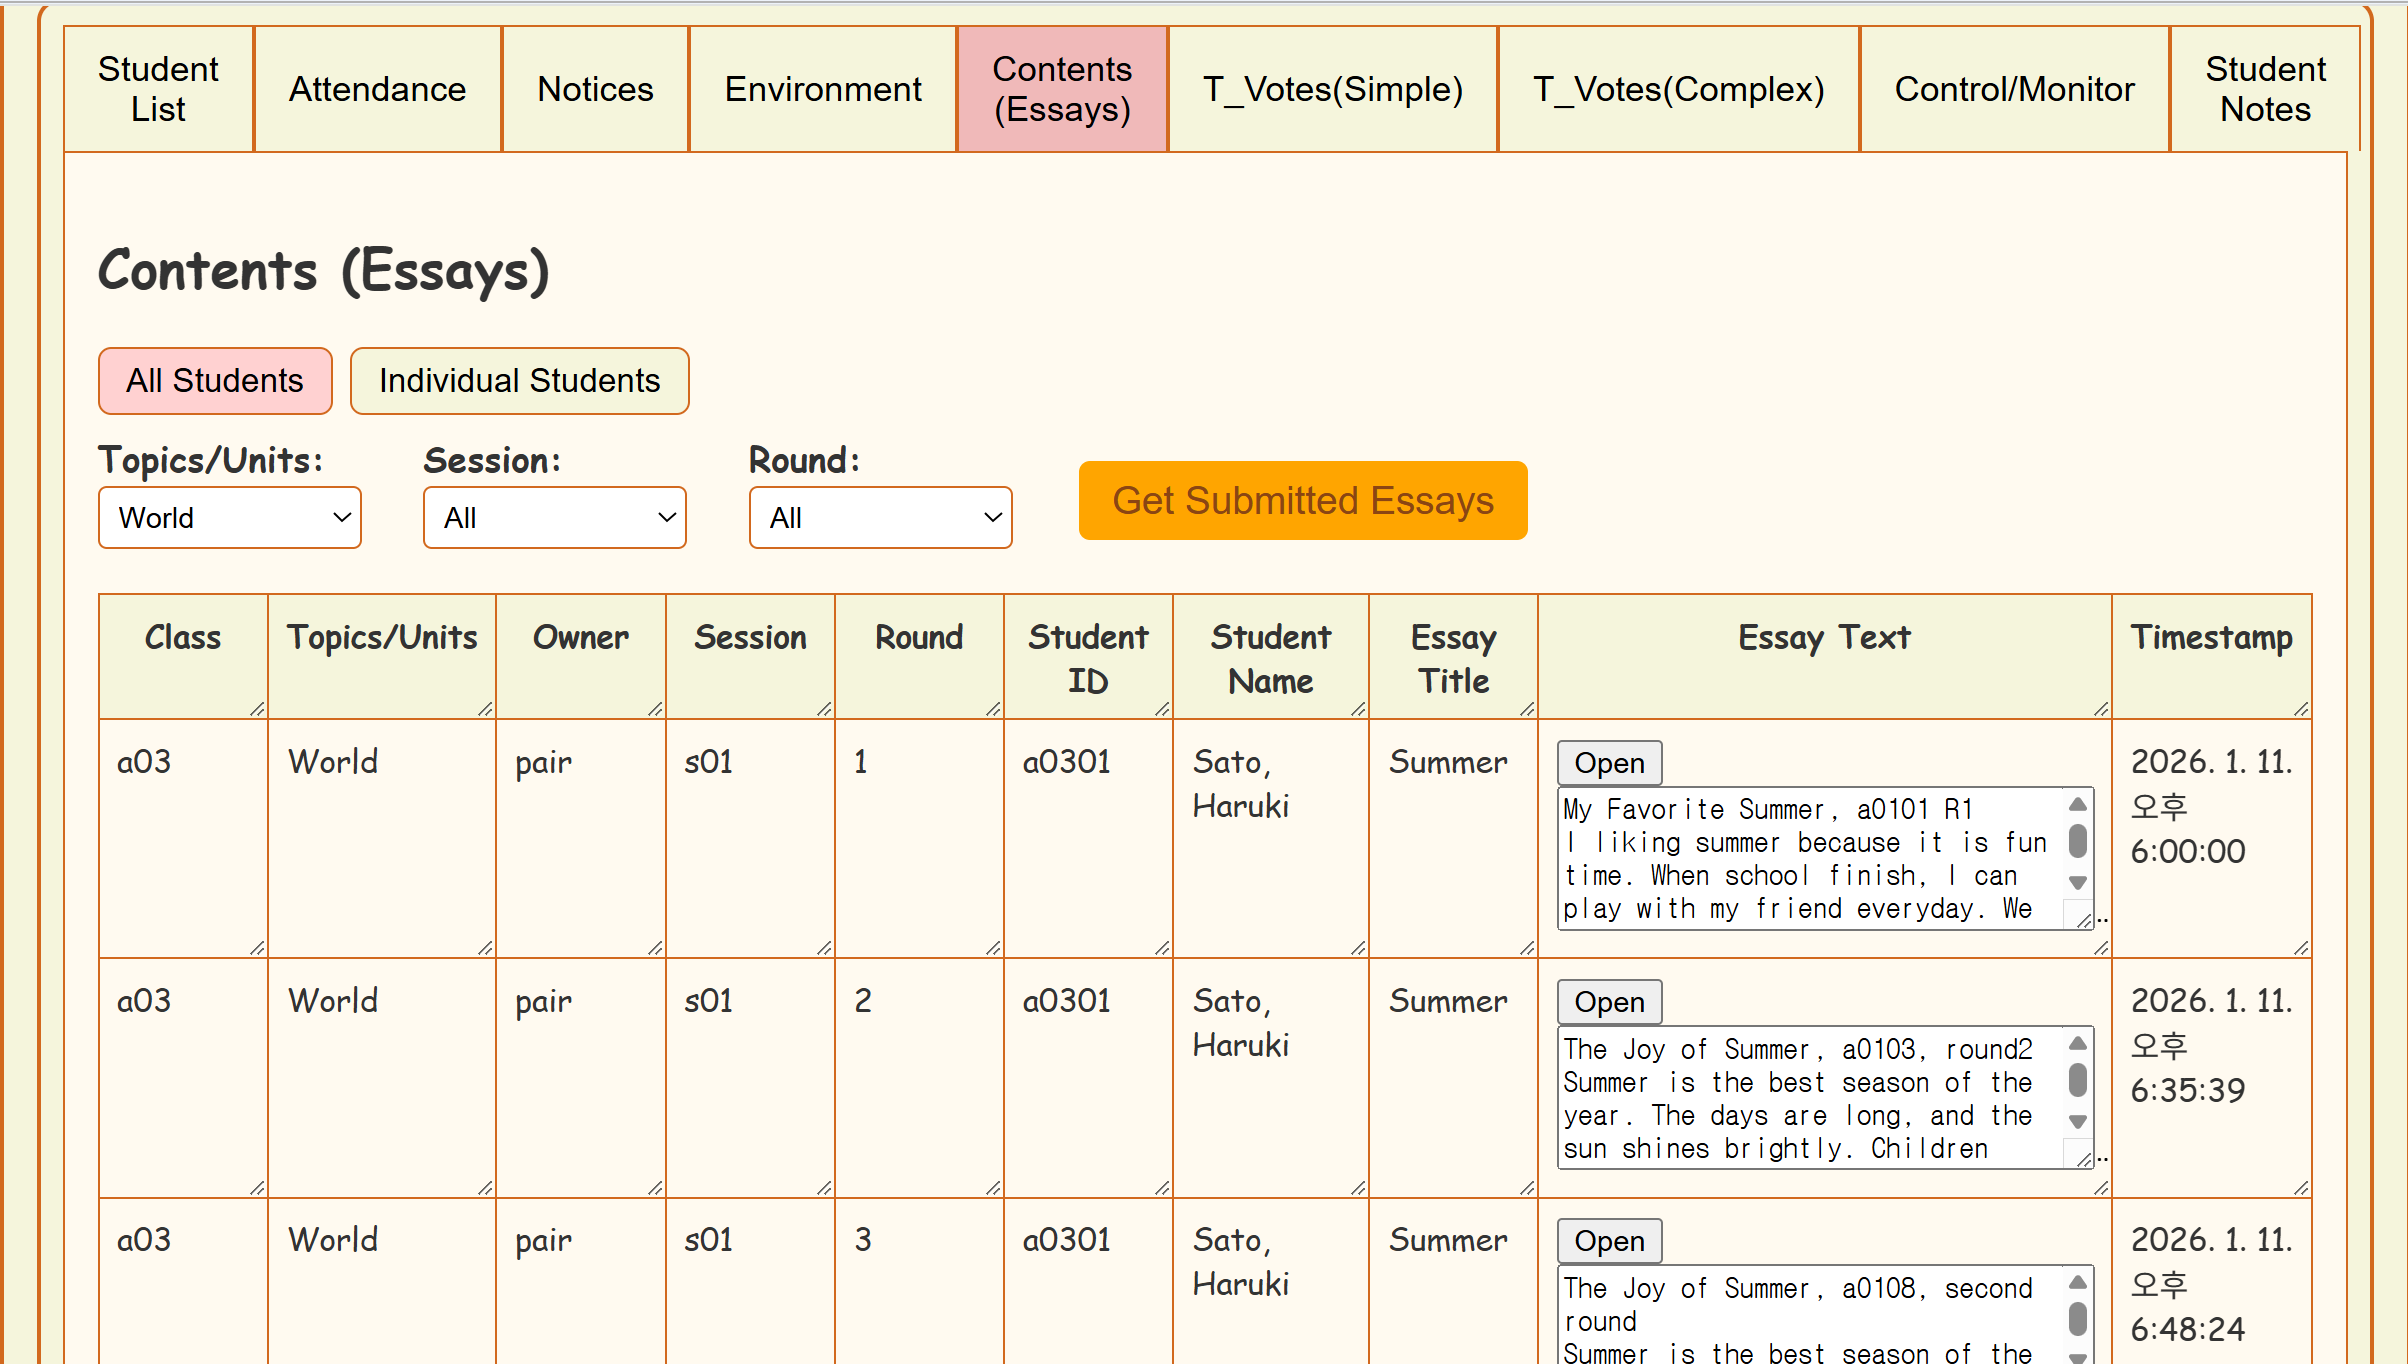Click scroll-down arrow in first essay textarea

tap(2077, 882)
